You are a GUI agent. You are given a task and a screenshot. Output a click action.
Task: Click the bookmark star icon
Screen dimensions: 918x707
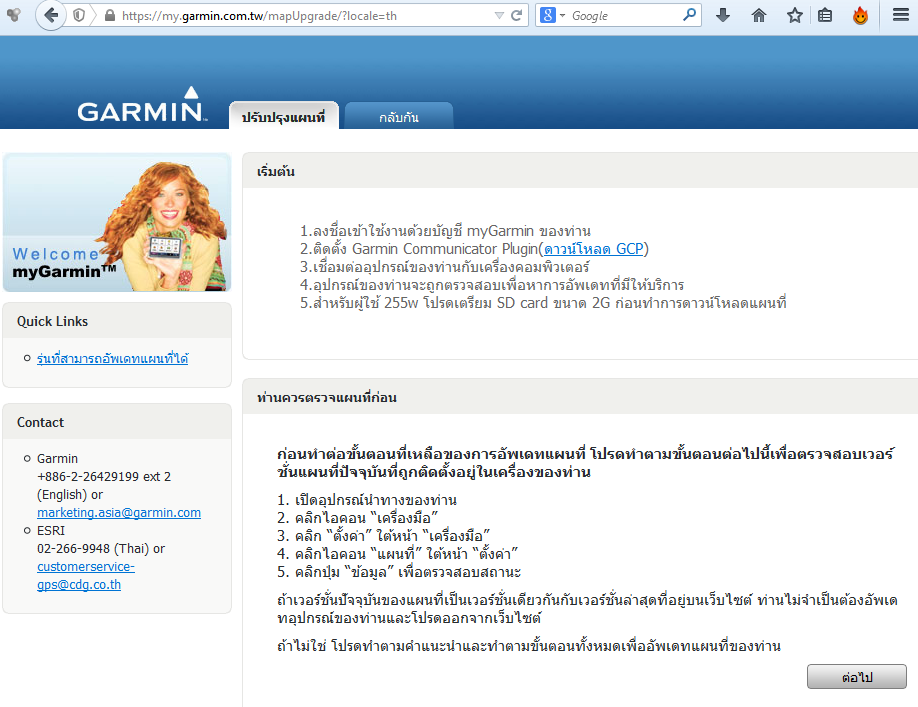click(x=794, y=15)
